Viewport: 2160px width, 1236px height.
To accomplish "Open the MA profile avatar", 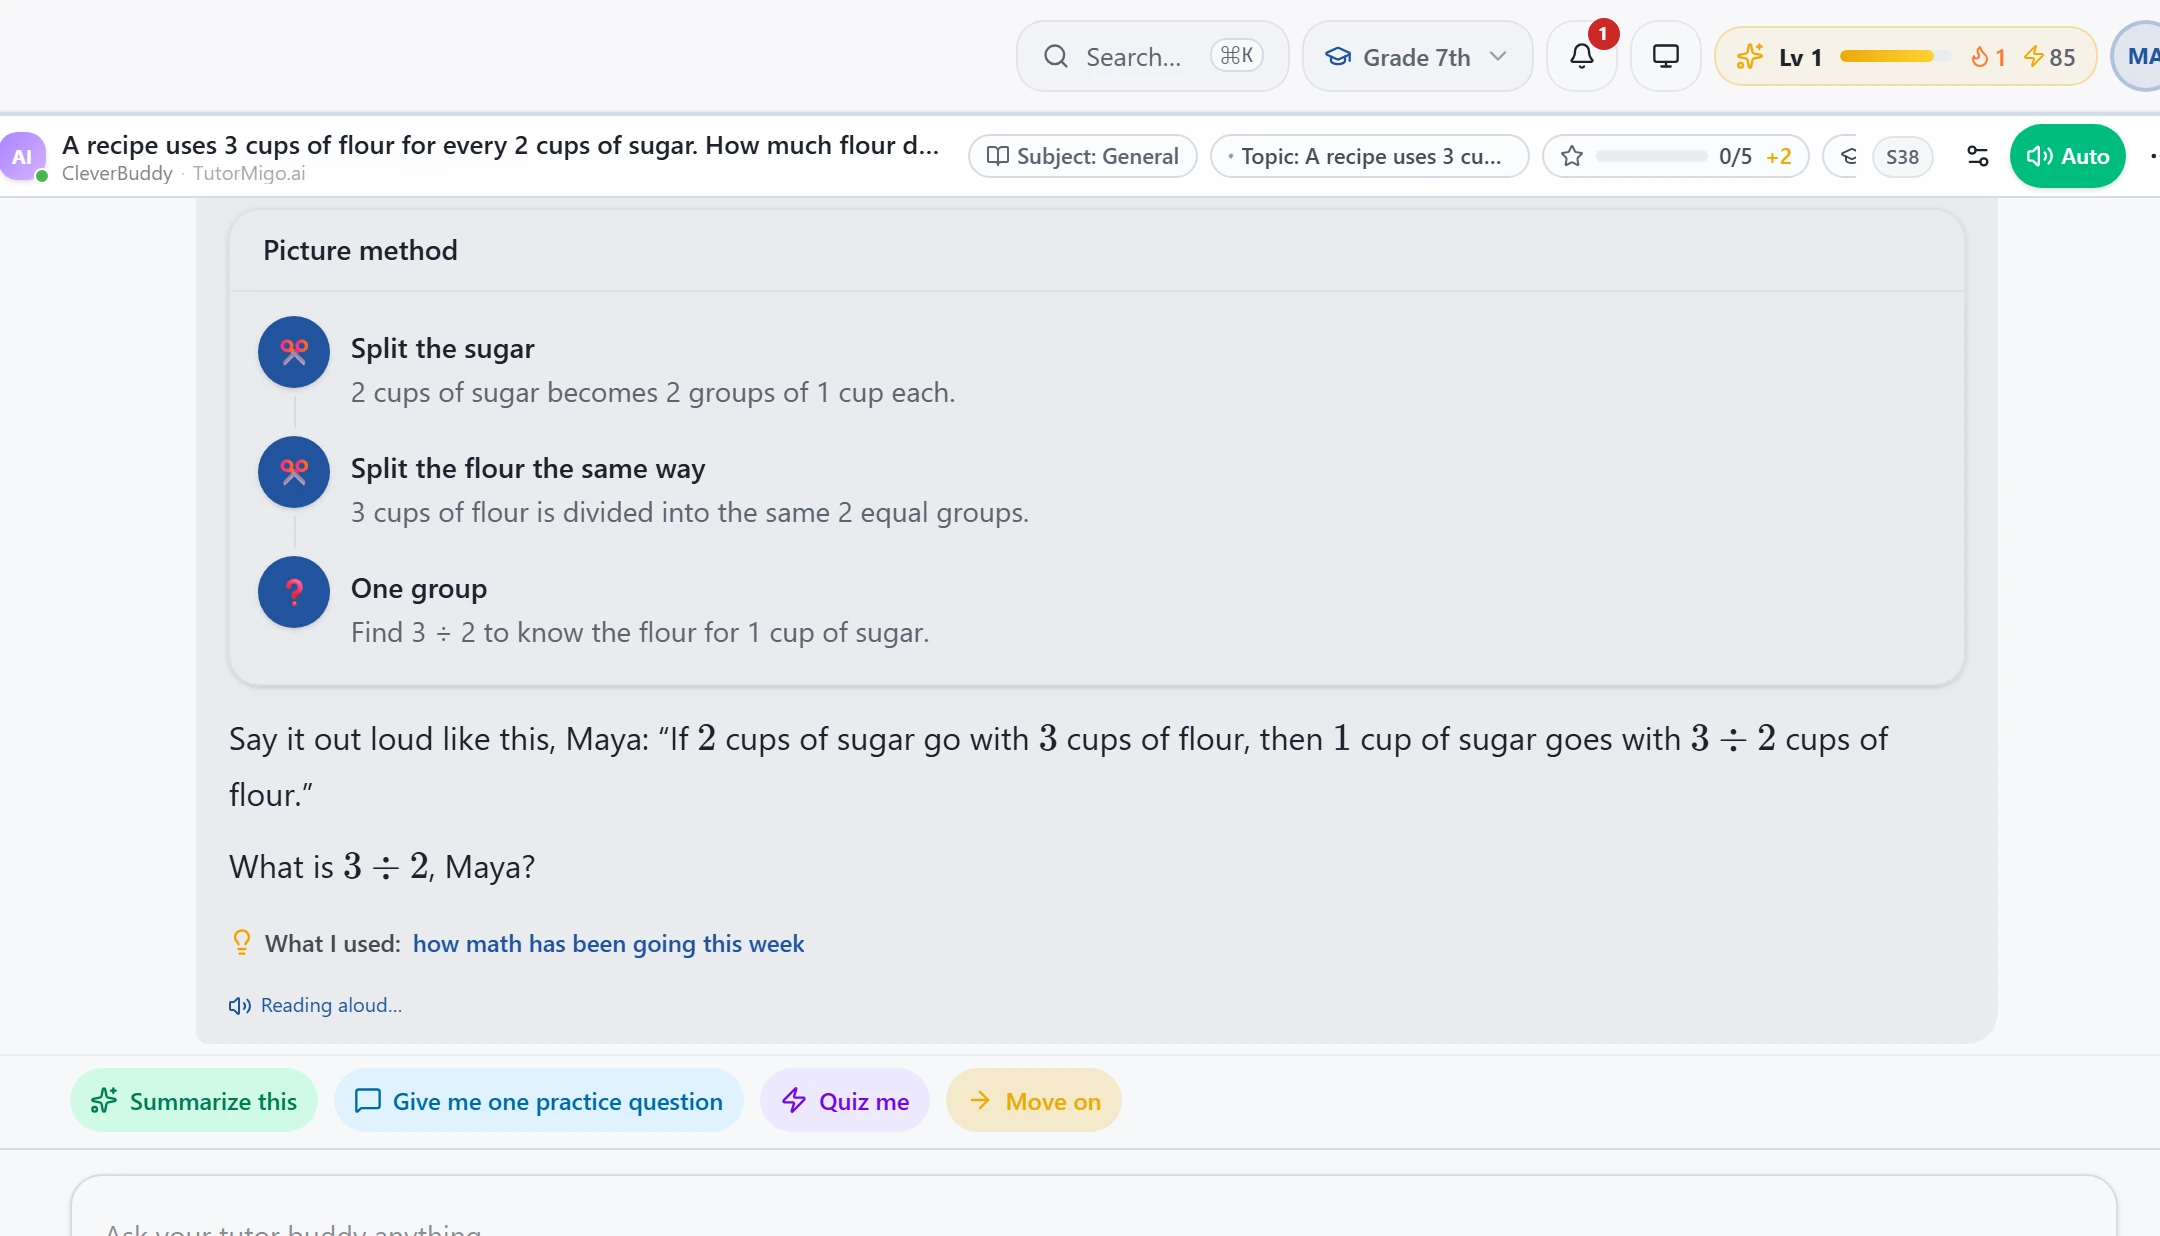I will pyautogui.click(x=2138, y=56).
